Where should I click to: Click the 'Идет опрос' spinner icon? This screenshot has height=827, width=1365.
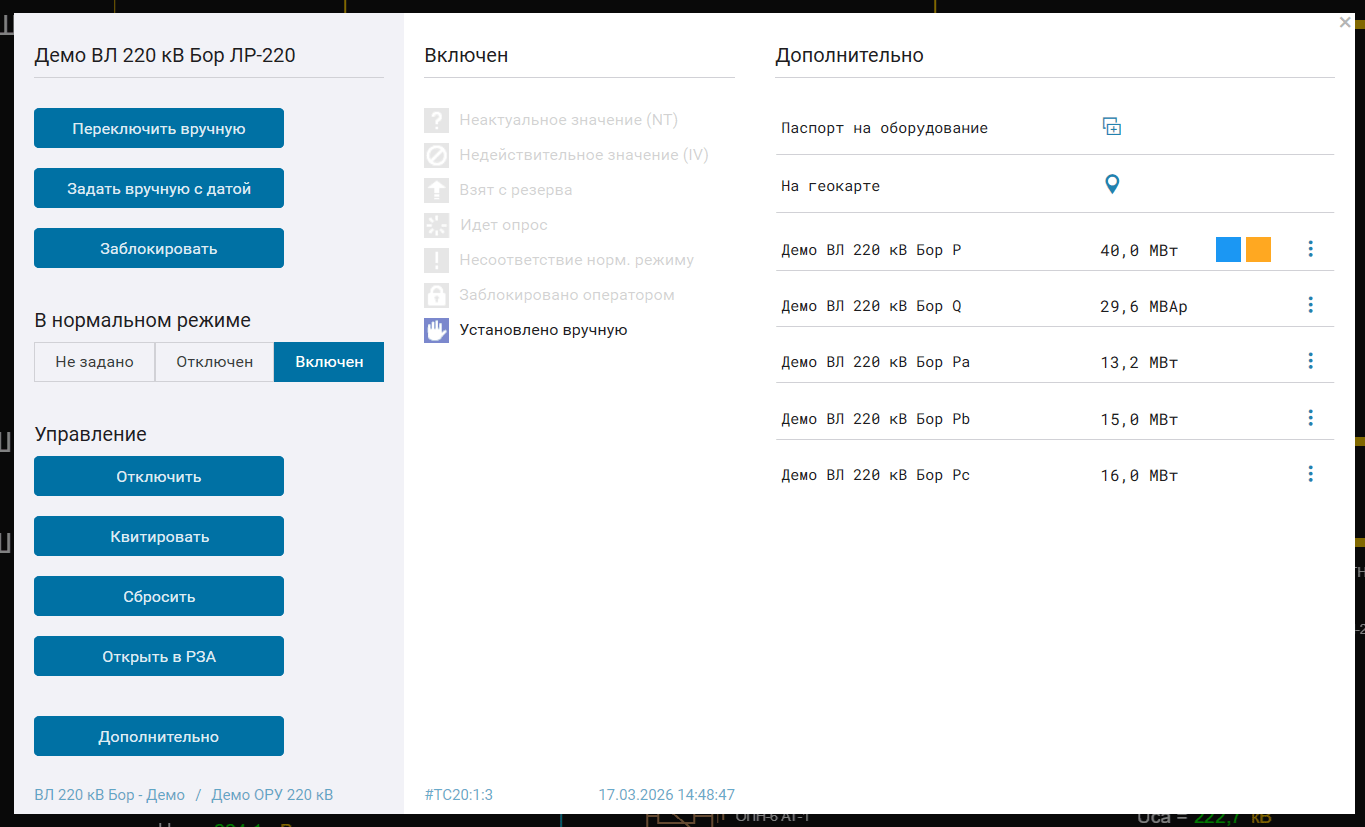point(436,225)
